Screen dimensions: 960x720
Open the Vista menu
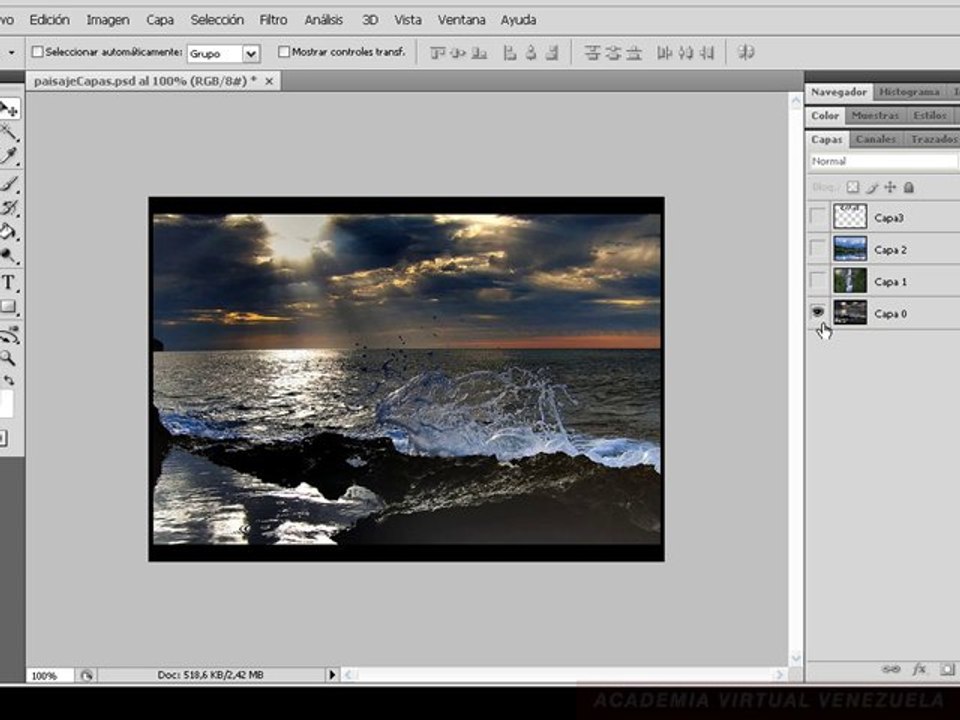tap(408, 20)
